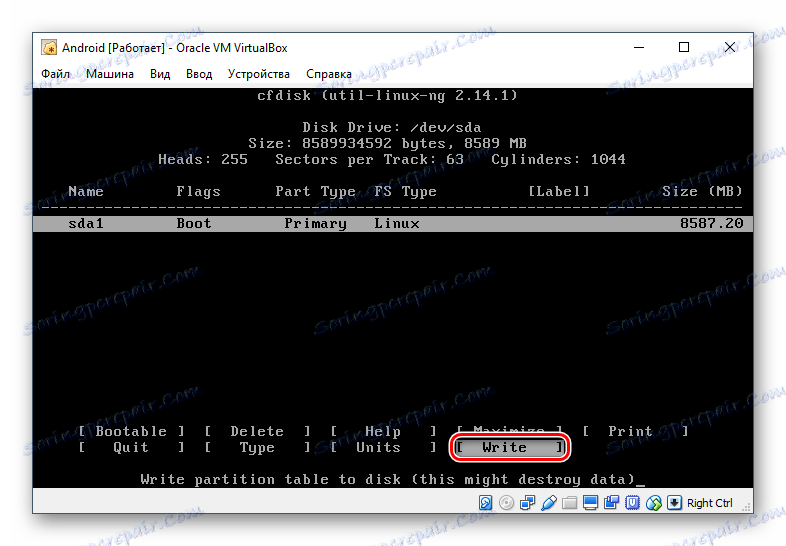Select the Print option
The image size is (786, 546).
pos(635,431)
